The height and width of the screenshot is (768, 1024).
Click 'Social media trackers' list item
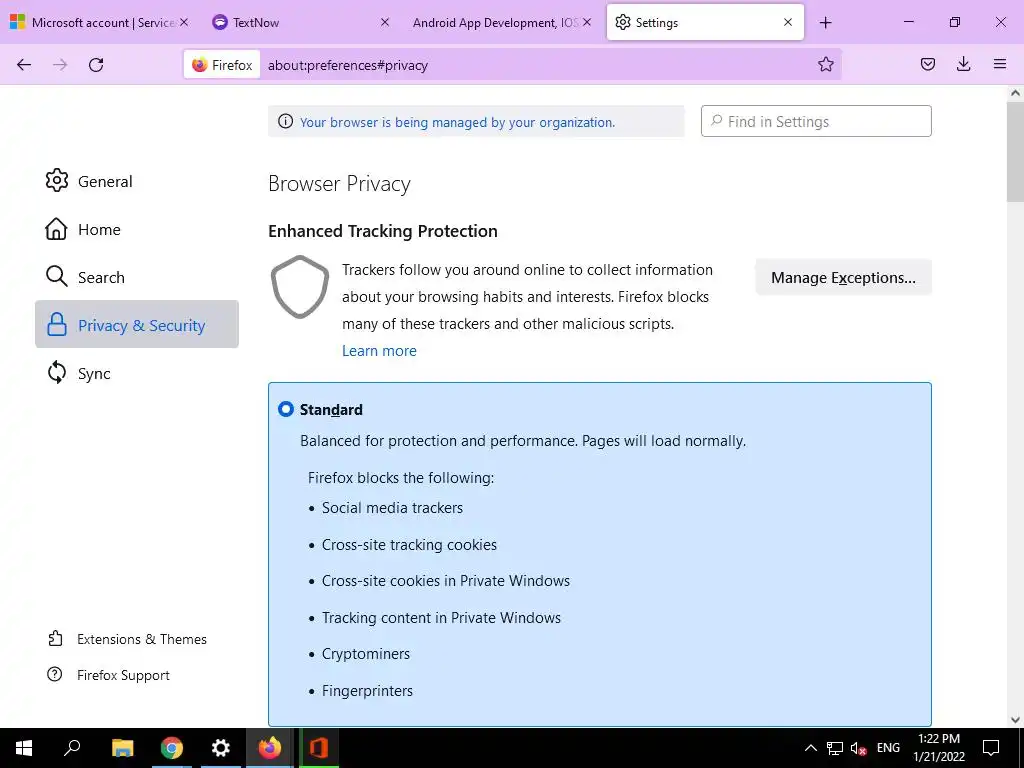[392, 507]
